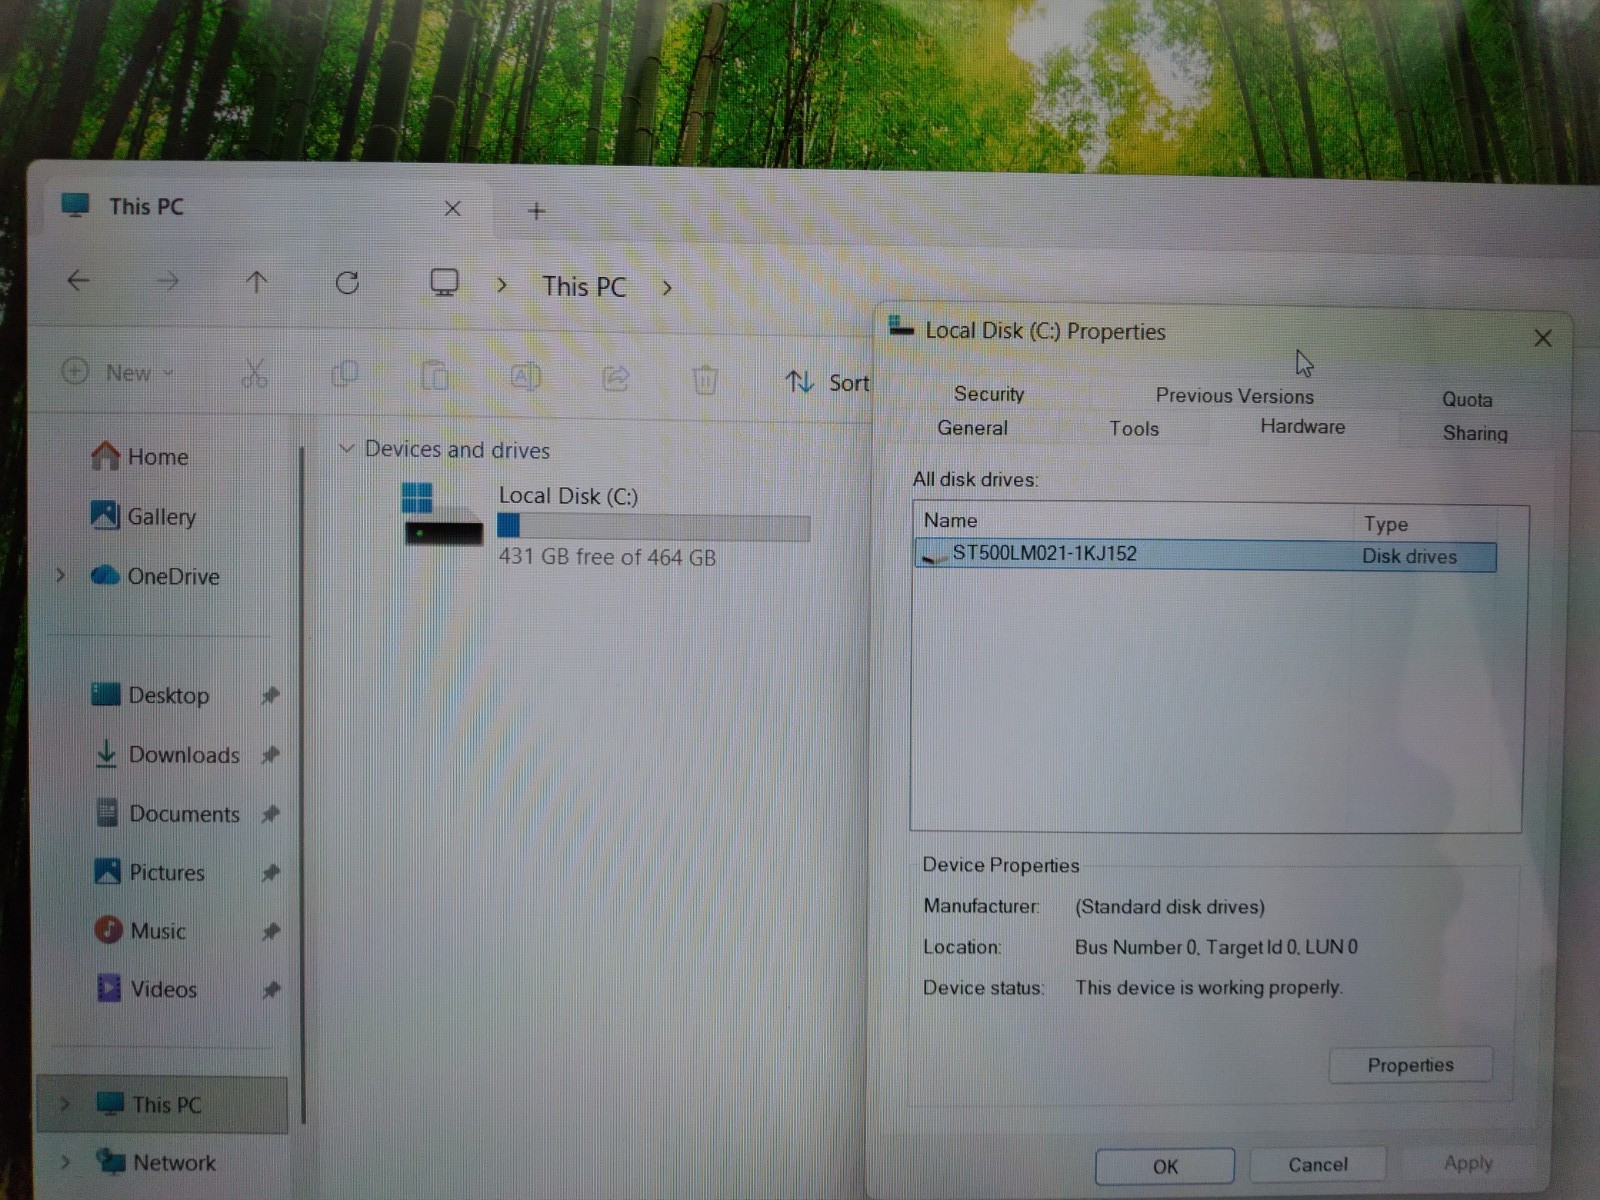
Task: Click the monitor icon in address bar
Action: click(x=444, y=283)
